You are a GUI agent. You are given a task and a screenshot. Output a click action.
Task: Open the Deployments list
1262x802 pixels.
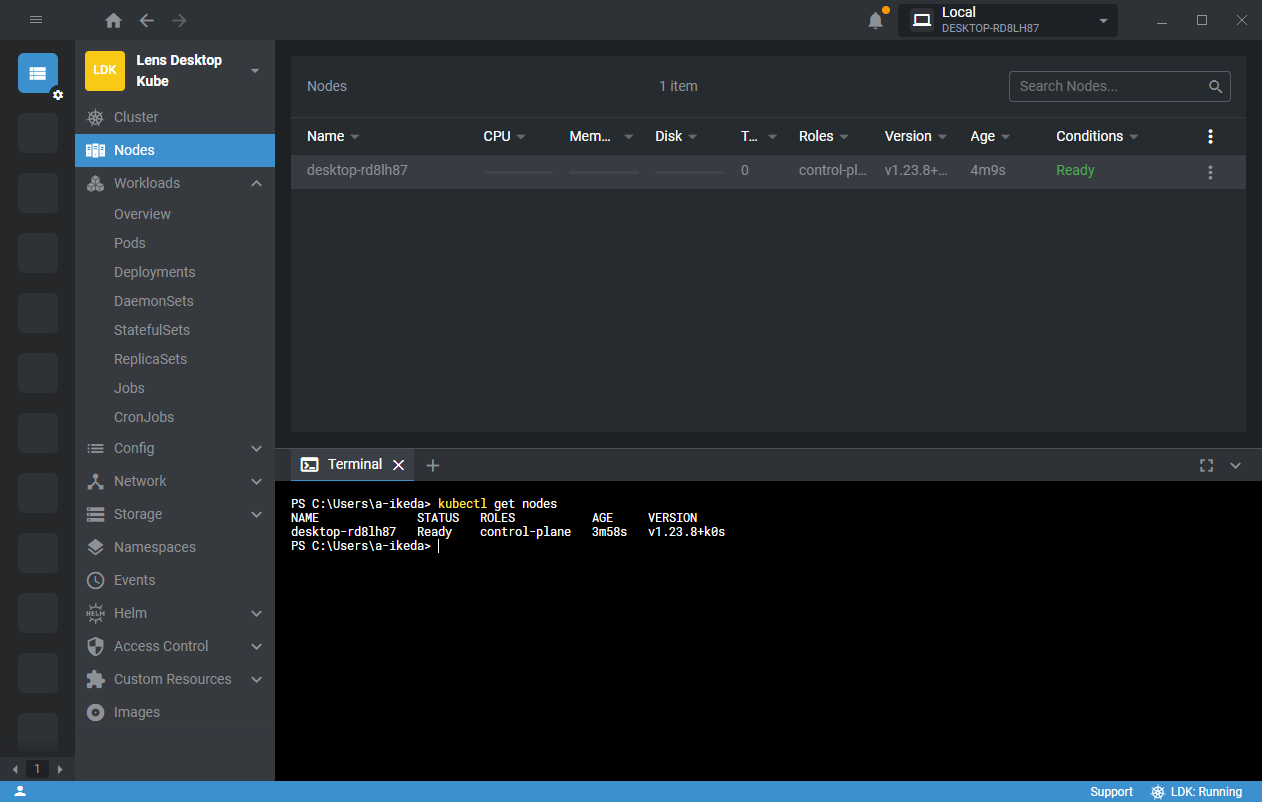pyautogui.click(x=155, y=272)
